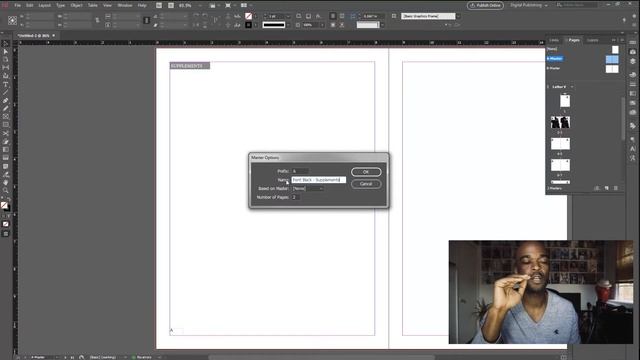
Task: Open the Layout menu
Action: pyautogui.click(x=44, y=5)
